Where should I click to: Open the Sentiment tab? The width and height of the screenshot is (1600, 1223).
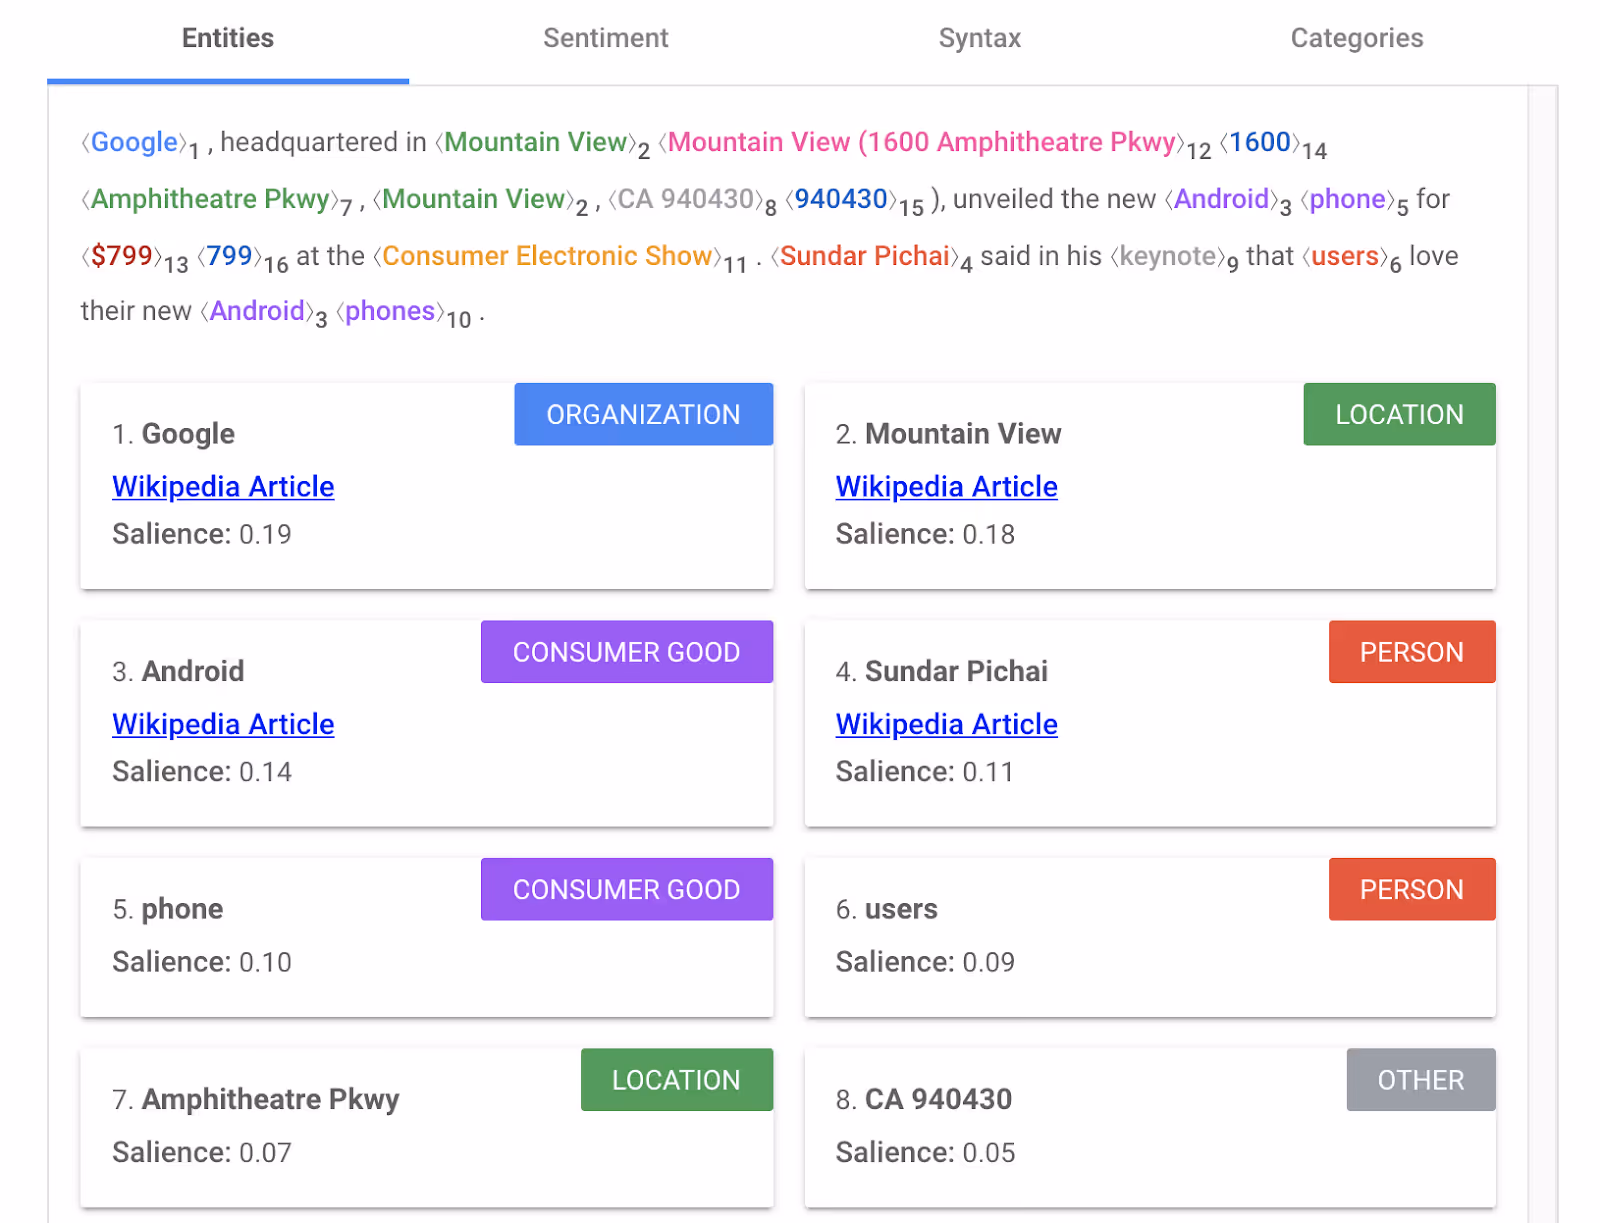[605, 38]
